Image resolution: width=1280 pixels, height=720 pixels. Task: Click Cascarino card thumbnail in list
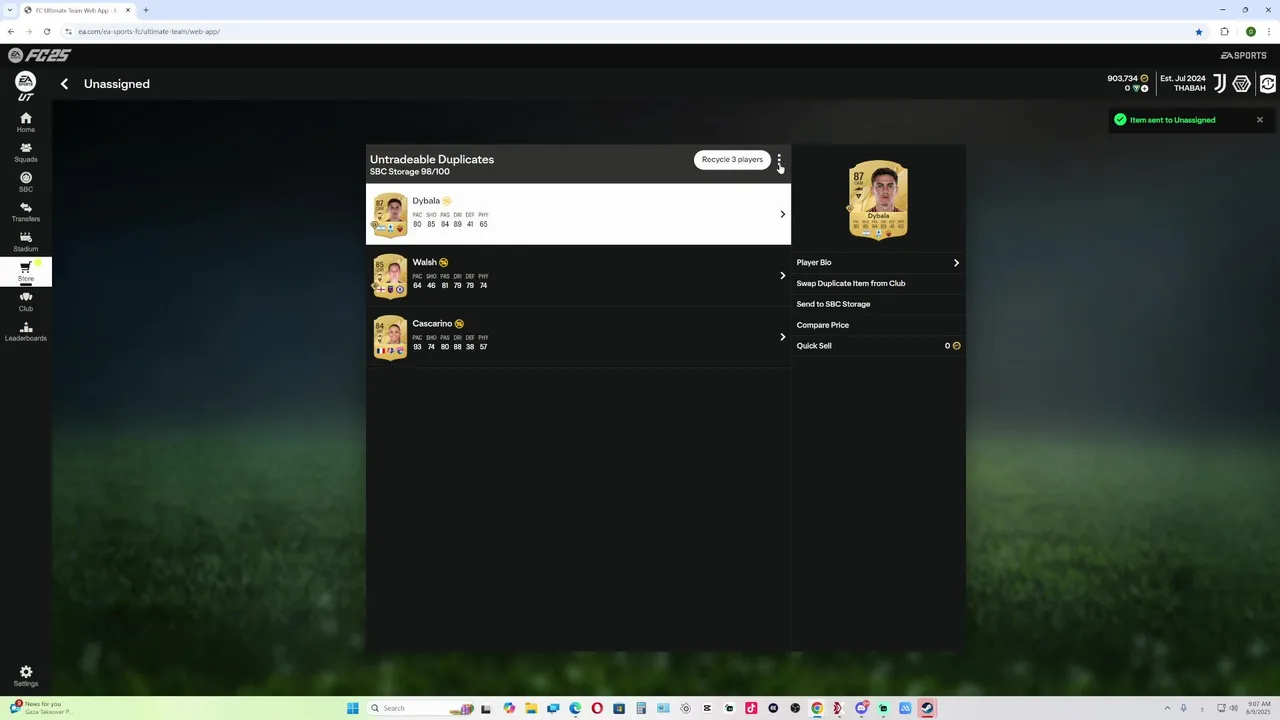390,338
